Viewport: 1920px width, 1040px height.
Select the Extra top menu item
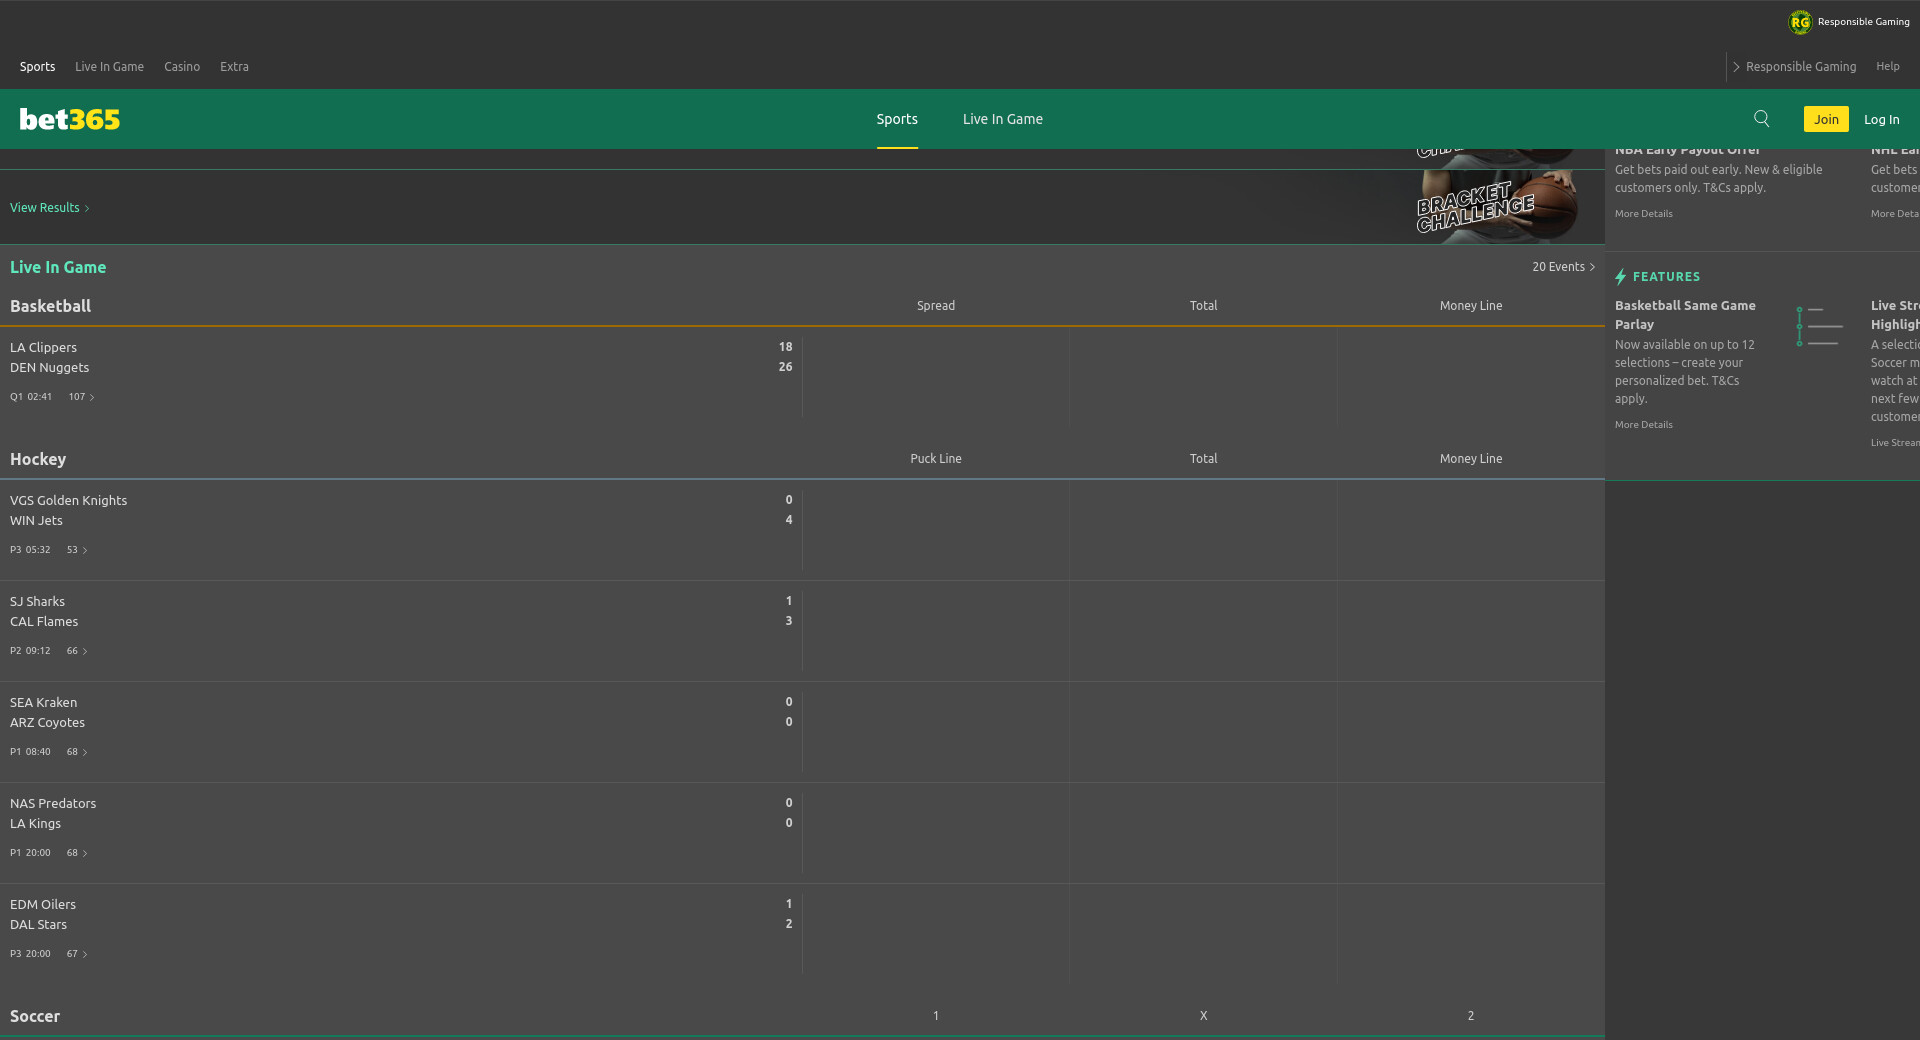click(234, 67)
